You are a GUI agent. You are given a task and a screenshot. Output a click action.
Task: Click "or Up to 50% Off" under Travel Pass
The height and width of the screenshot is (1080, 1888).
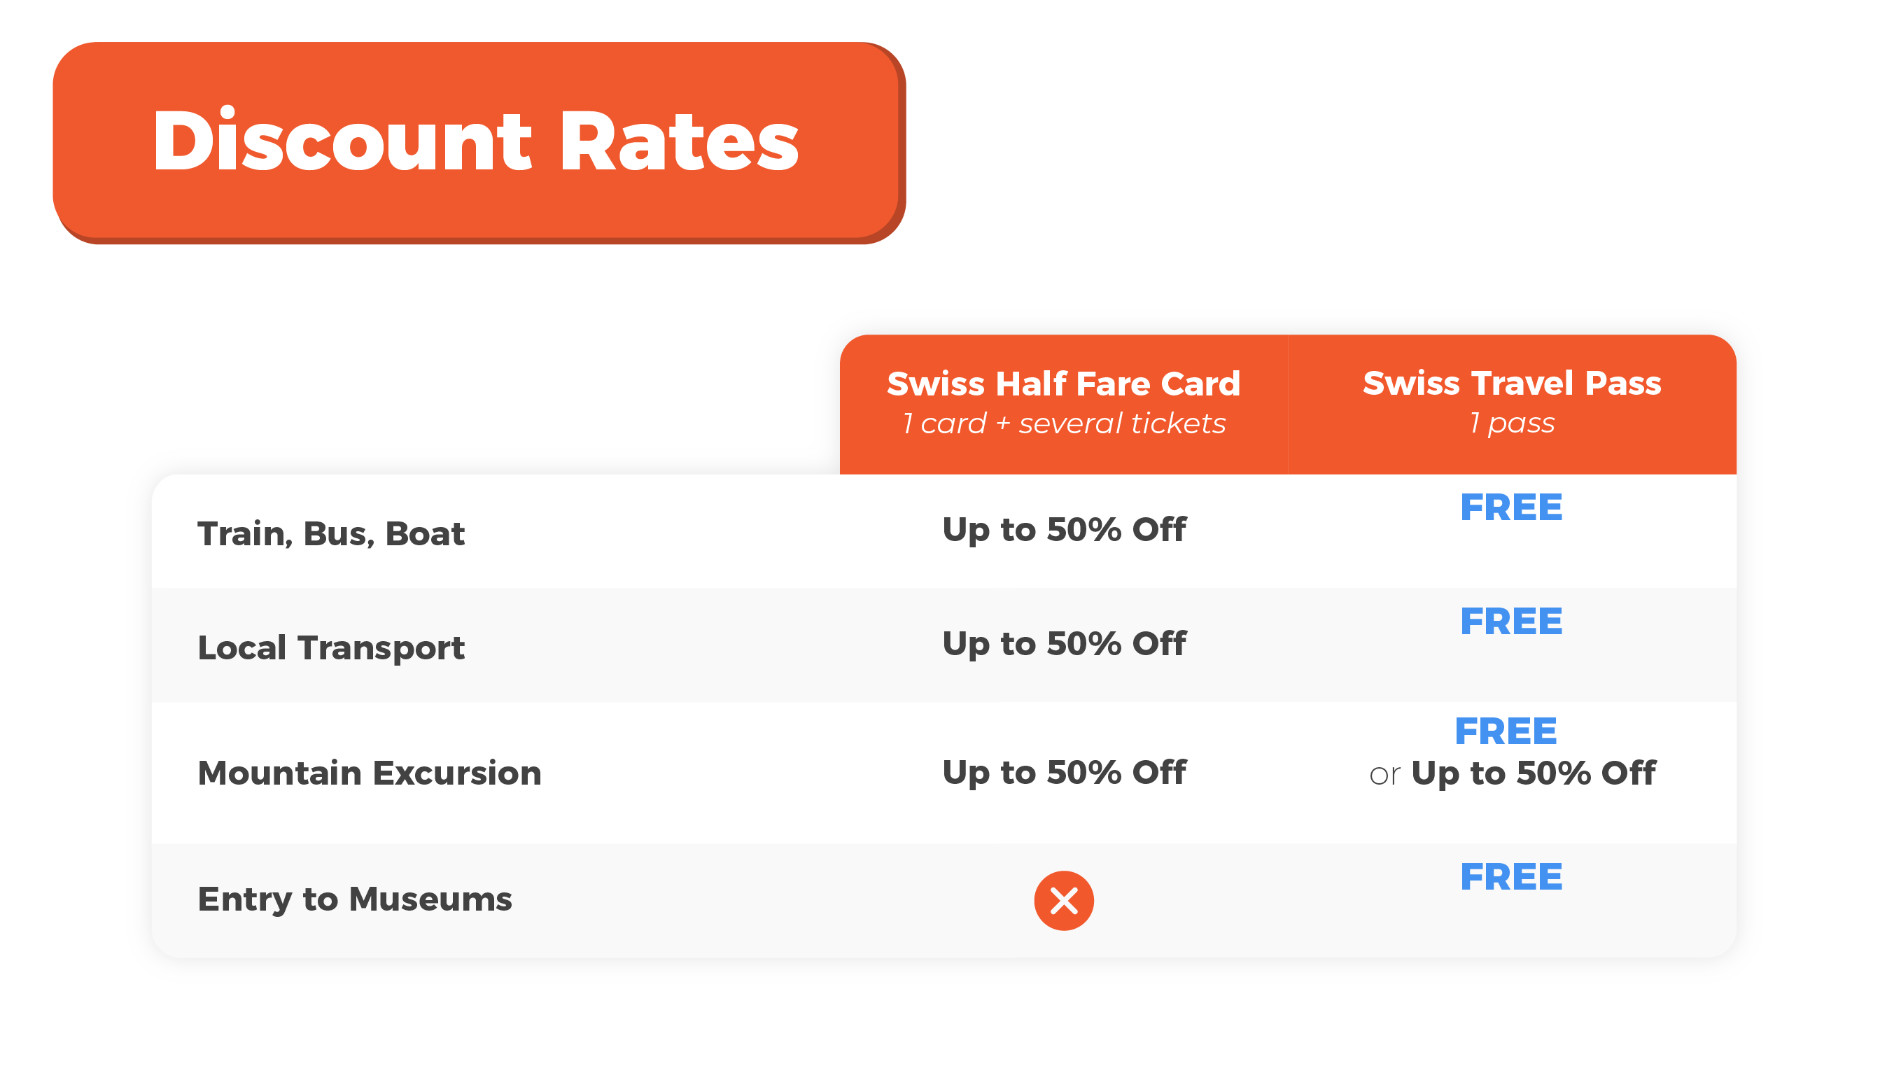1512,773
